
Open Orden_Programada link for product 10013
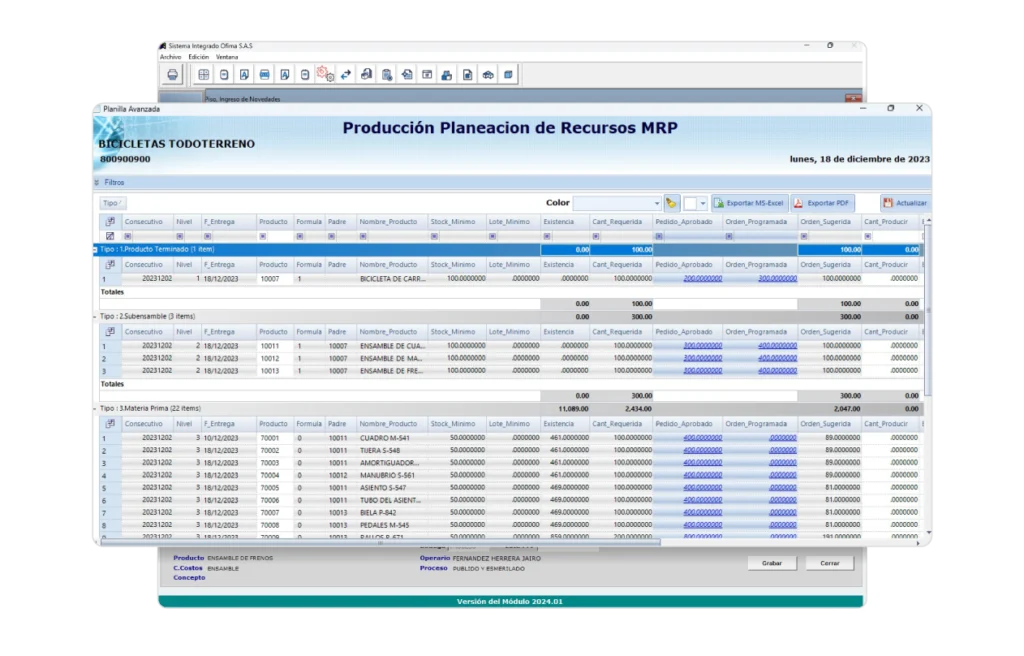click(777, 371)
